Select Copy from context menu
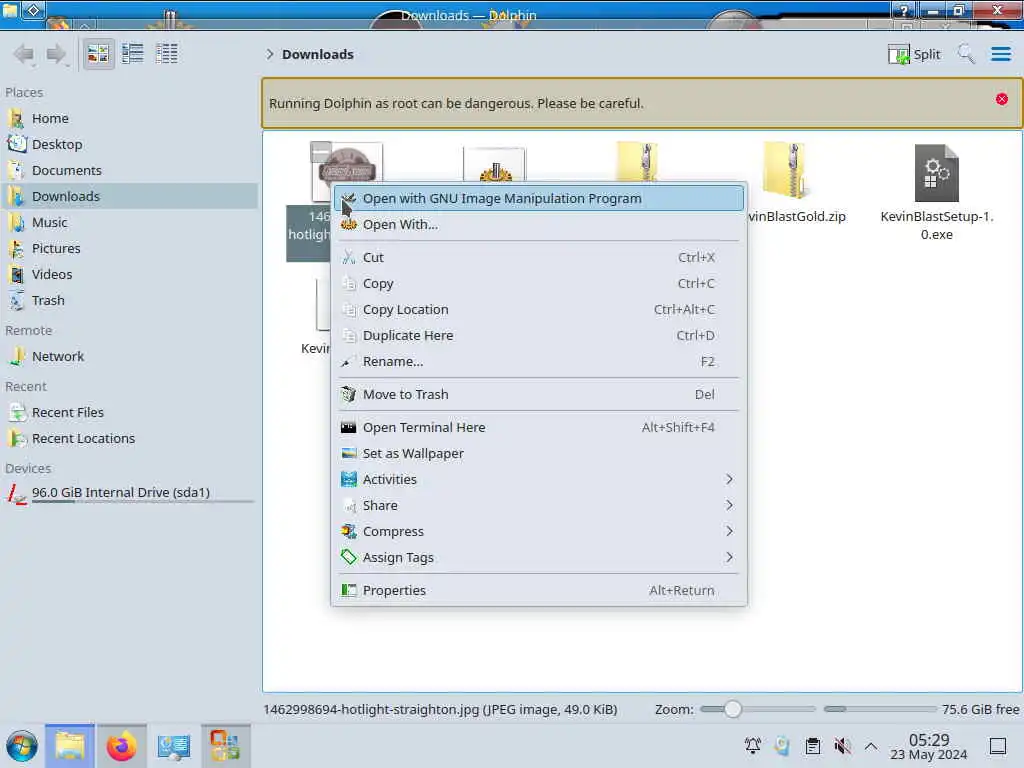The width and height of the screenshot is (1024, 768). point(539,283)
